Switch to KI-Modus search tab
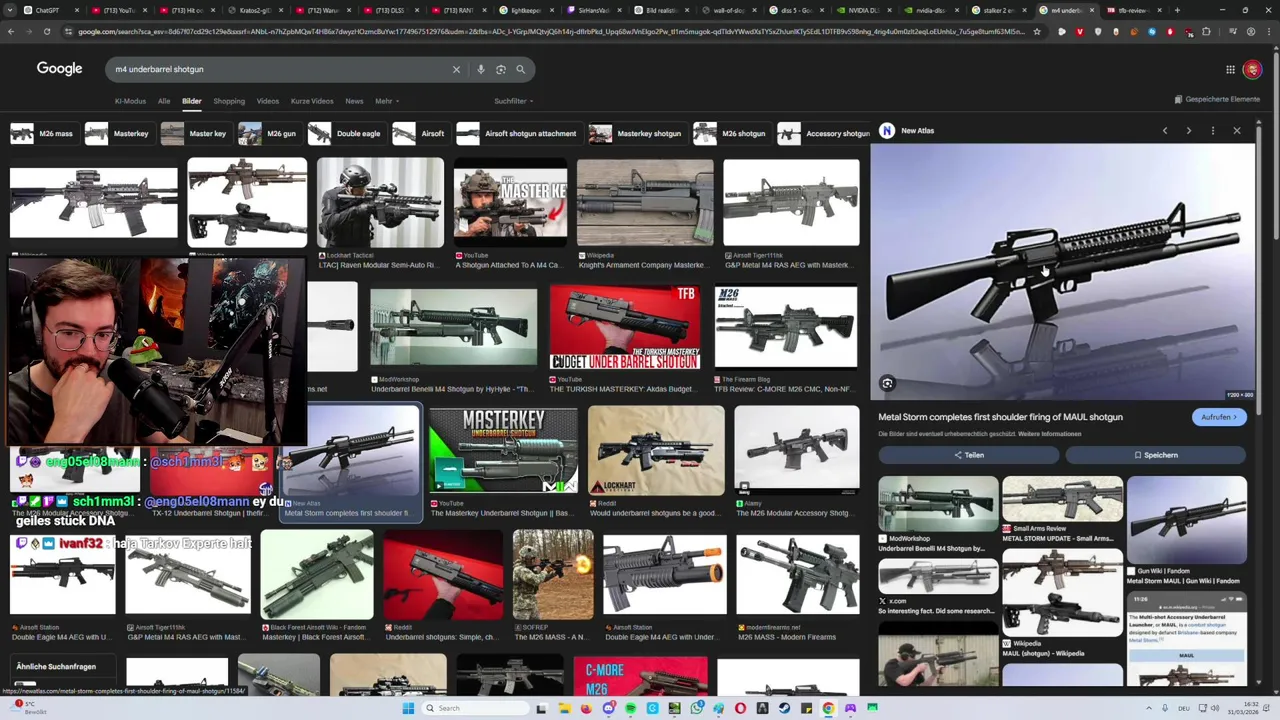Image resolution: width=1280 pixels, height=720 pixels. 130,101
